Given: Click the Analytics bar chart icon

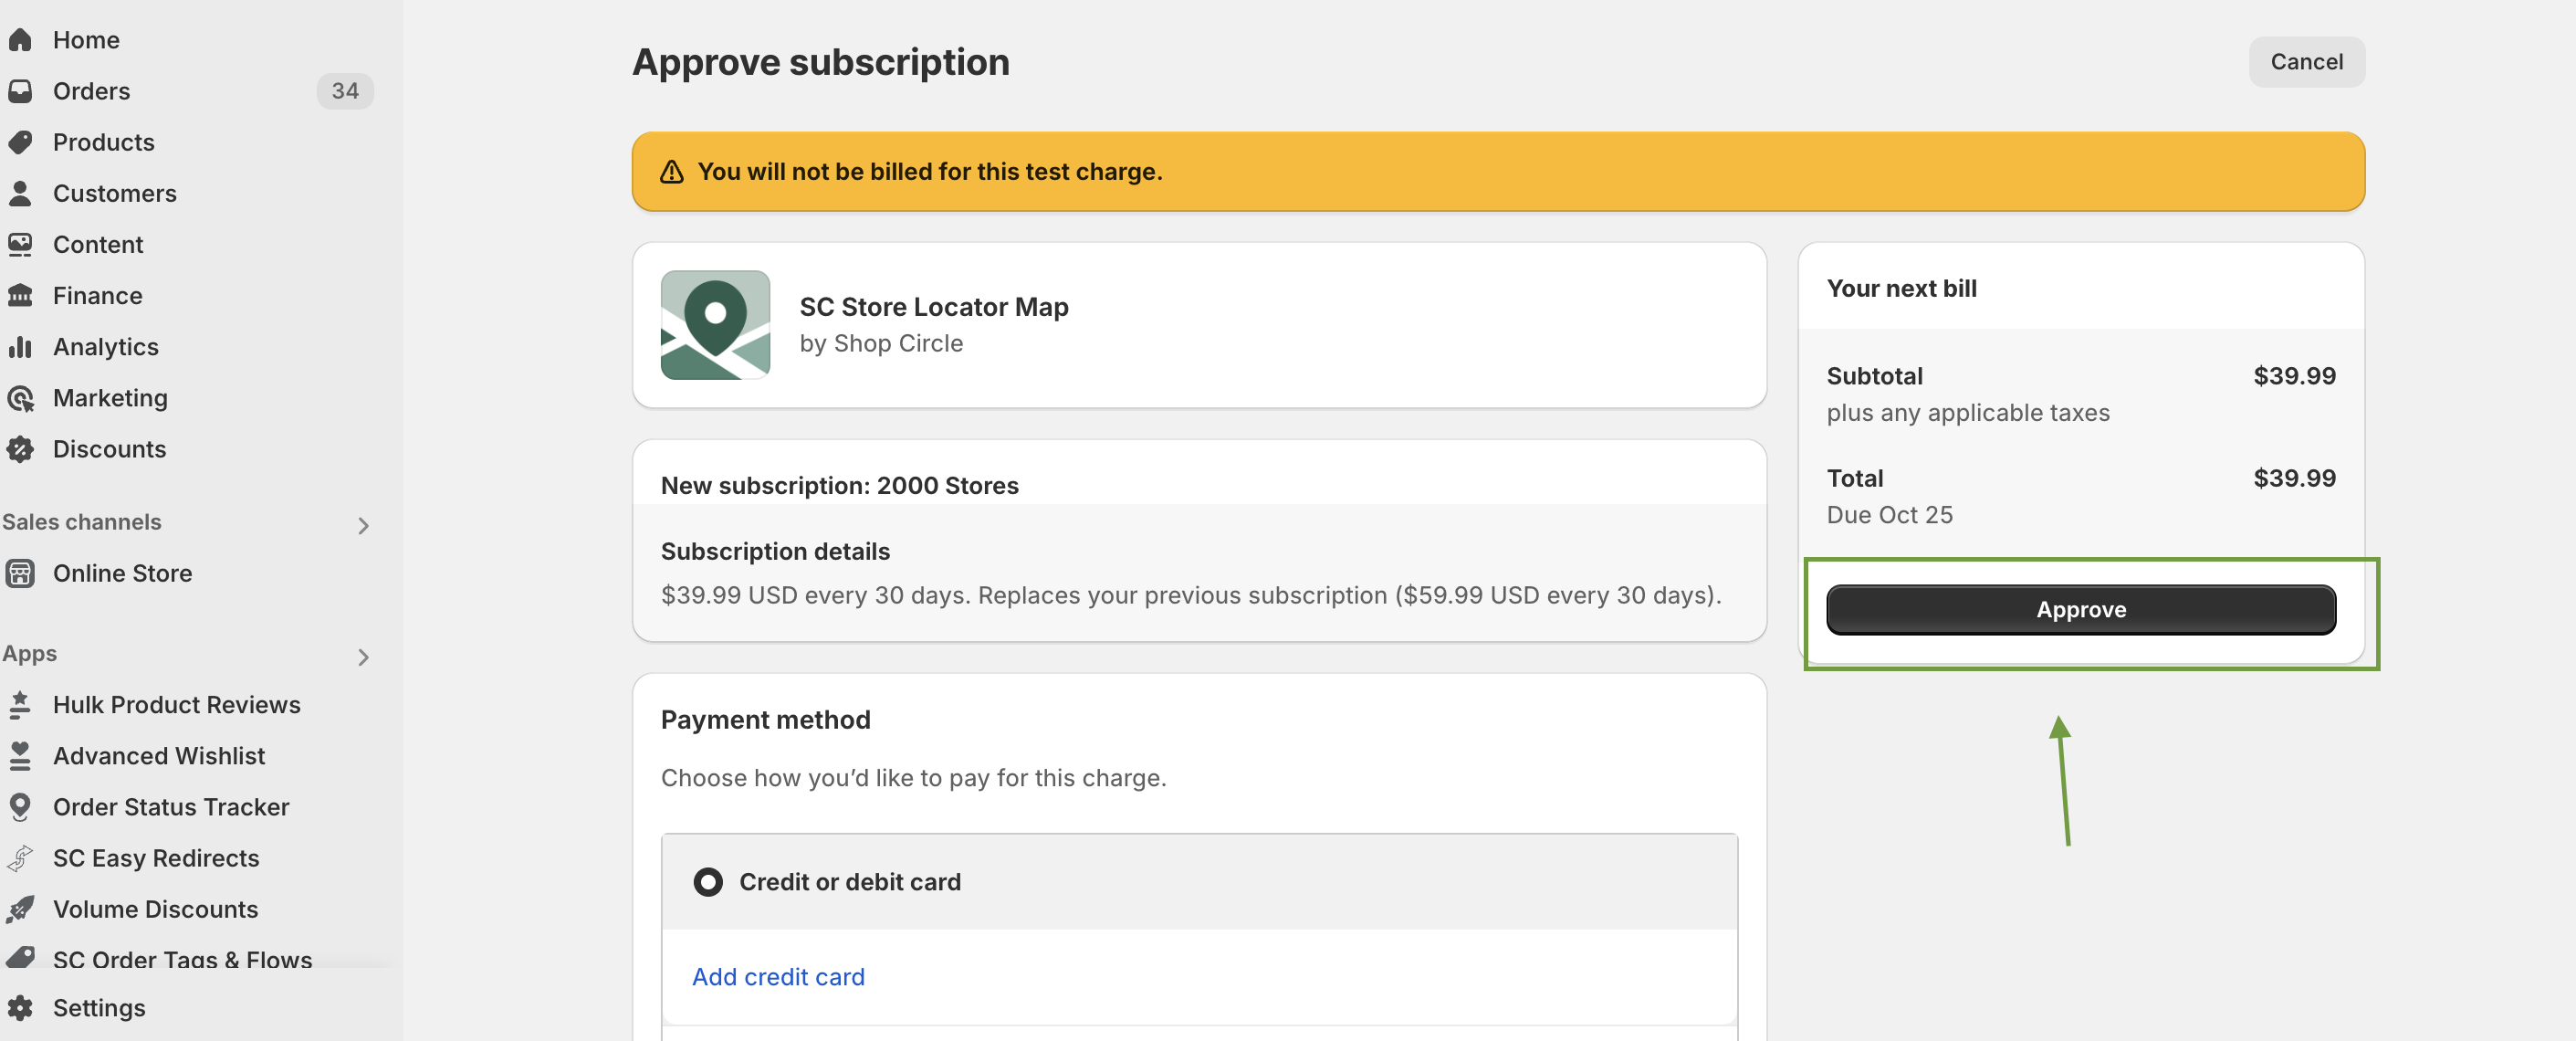Looking at the screenshot, I should tap(20, 347).
